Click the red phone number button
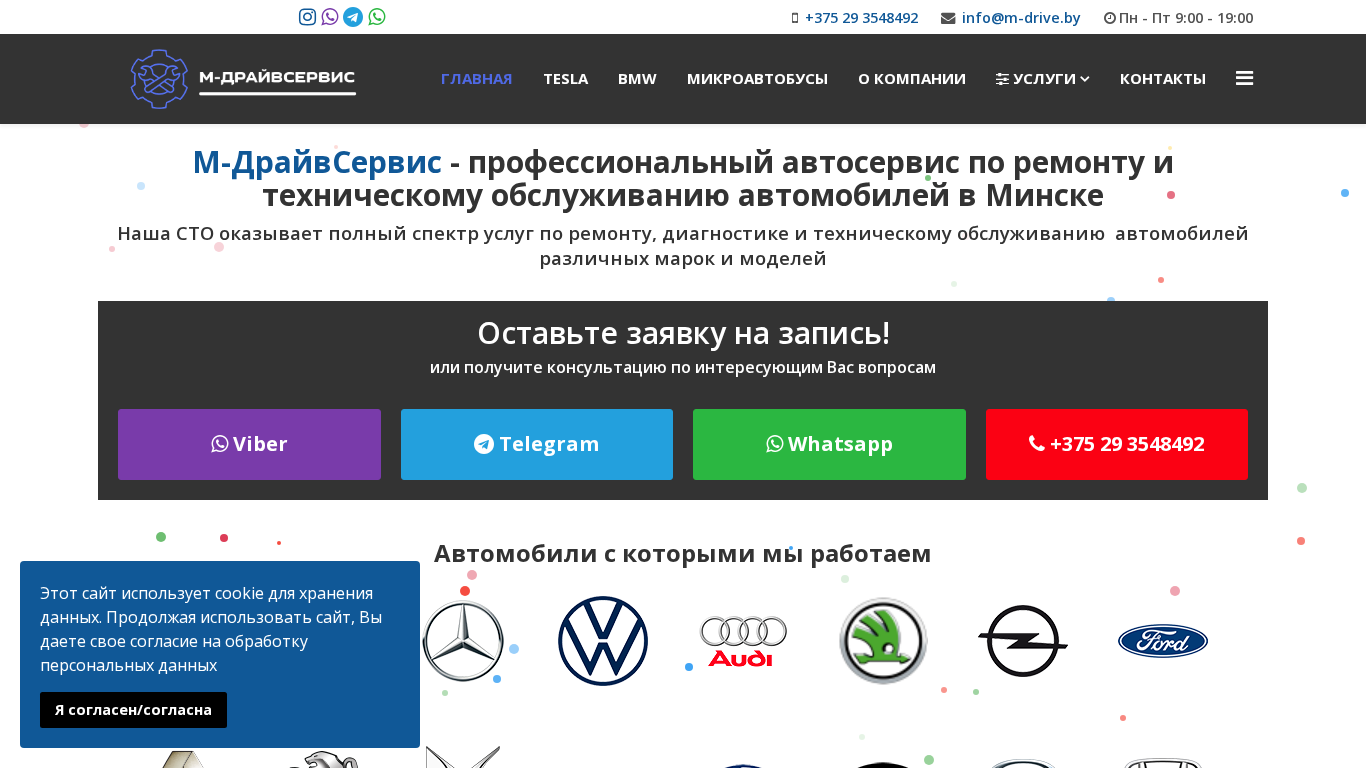Viewport: 1366px width, 768px height. click(1117, 444)
